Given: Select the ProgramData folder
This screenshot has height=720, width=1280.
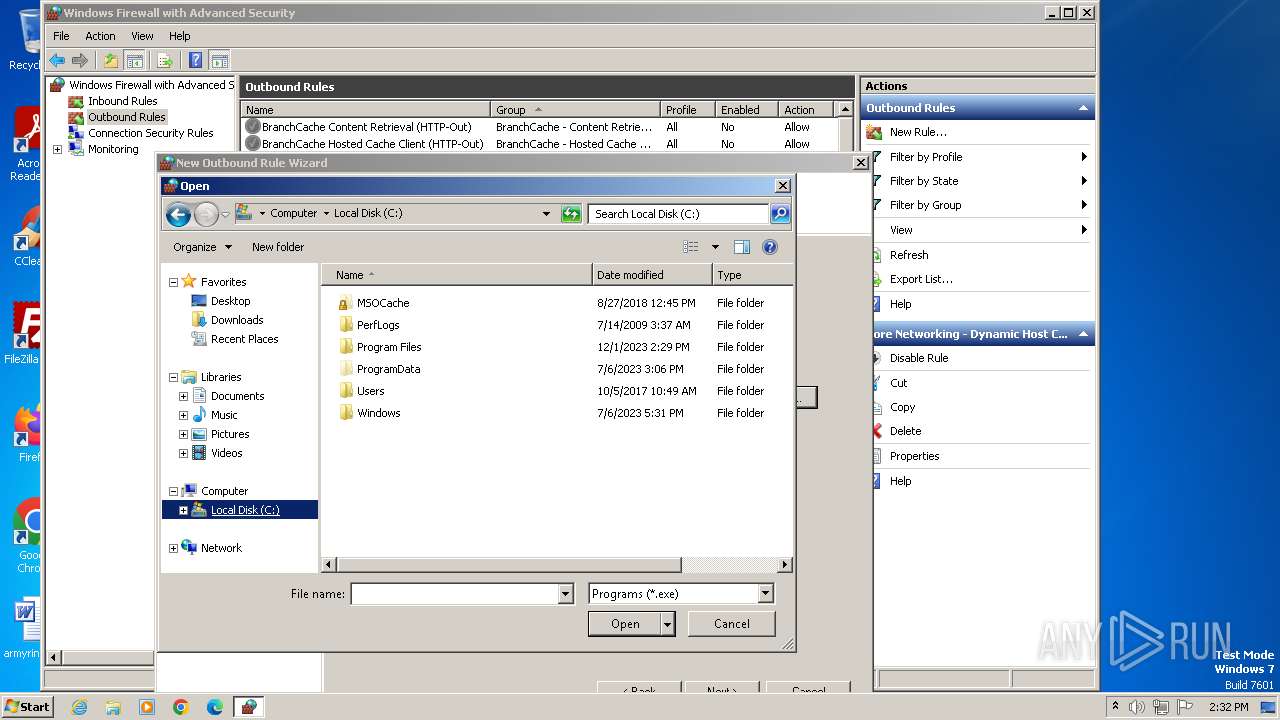Looking at the screenshot, I should click(388, 369).
